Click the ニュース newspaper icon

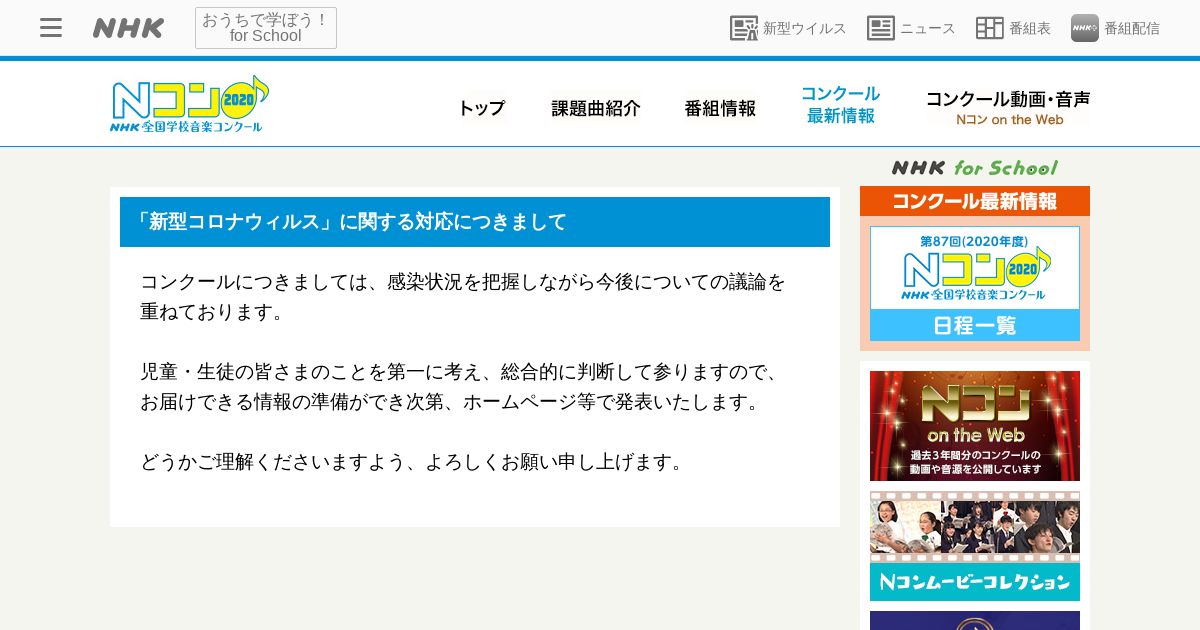pos(881,28)
